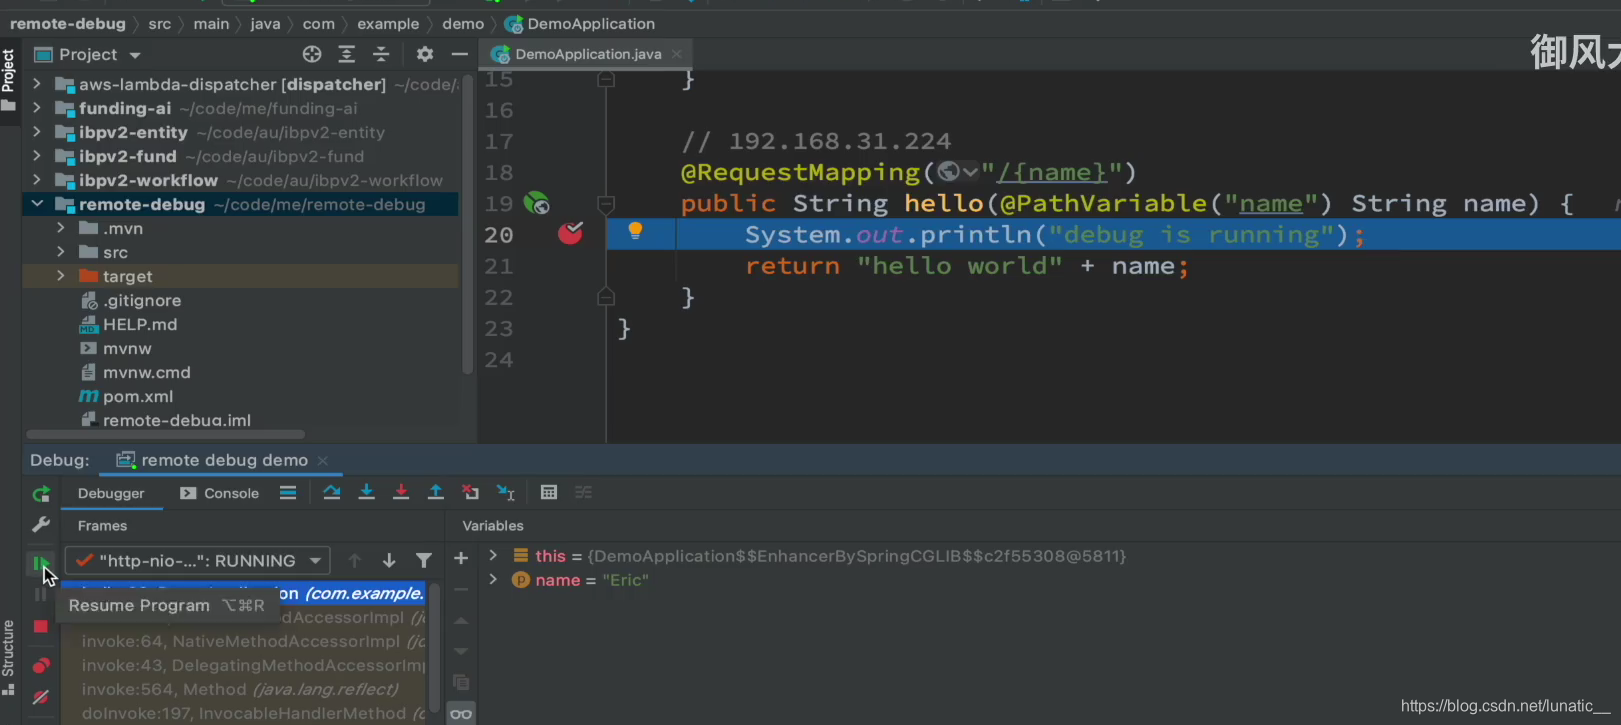The width and height of the screenshot is (1621, 725).
Task: Open View Breakpoints icon
Action: click(41, 666)
